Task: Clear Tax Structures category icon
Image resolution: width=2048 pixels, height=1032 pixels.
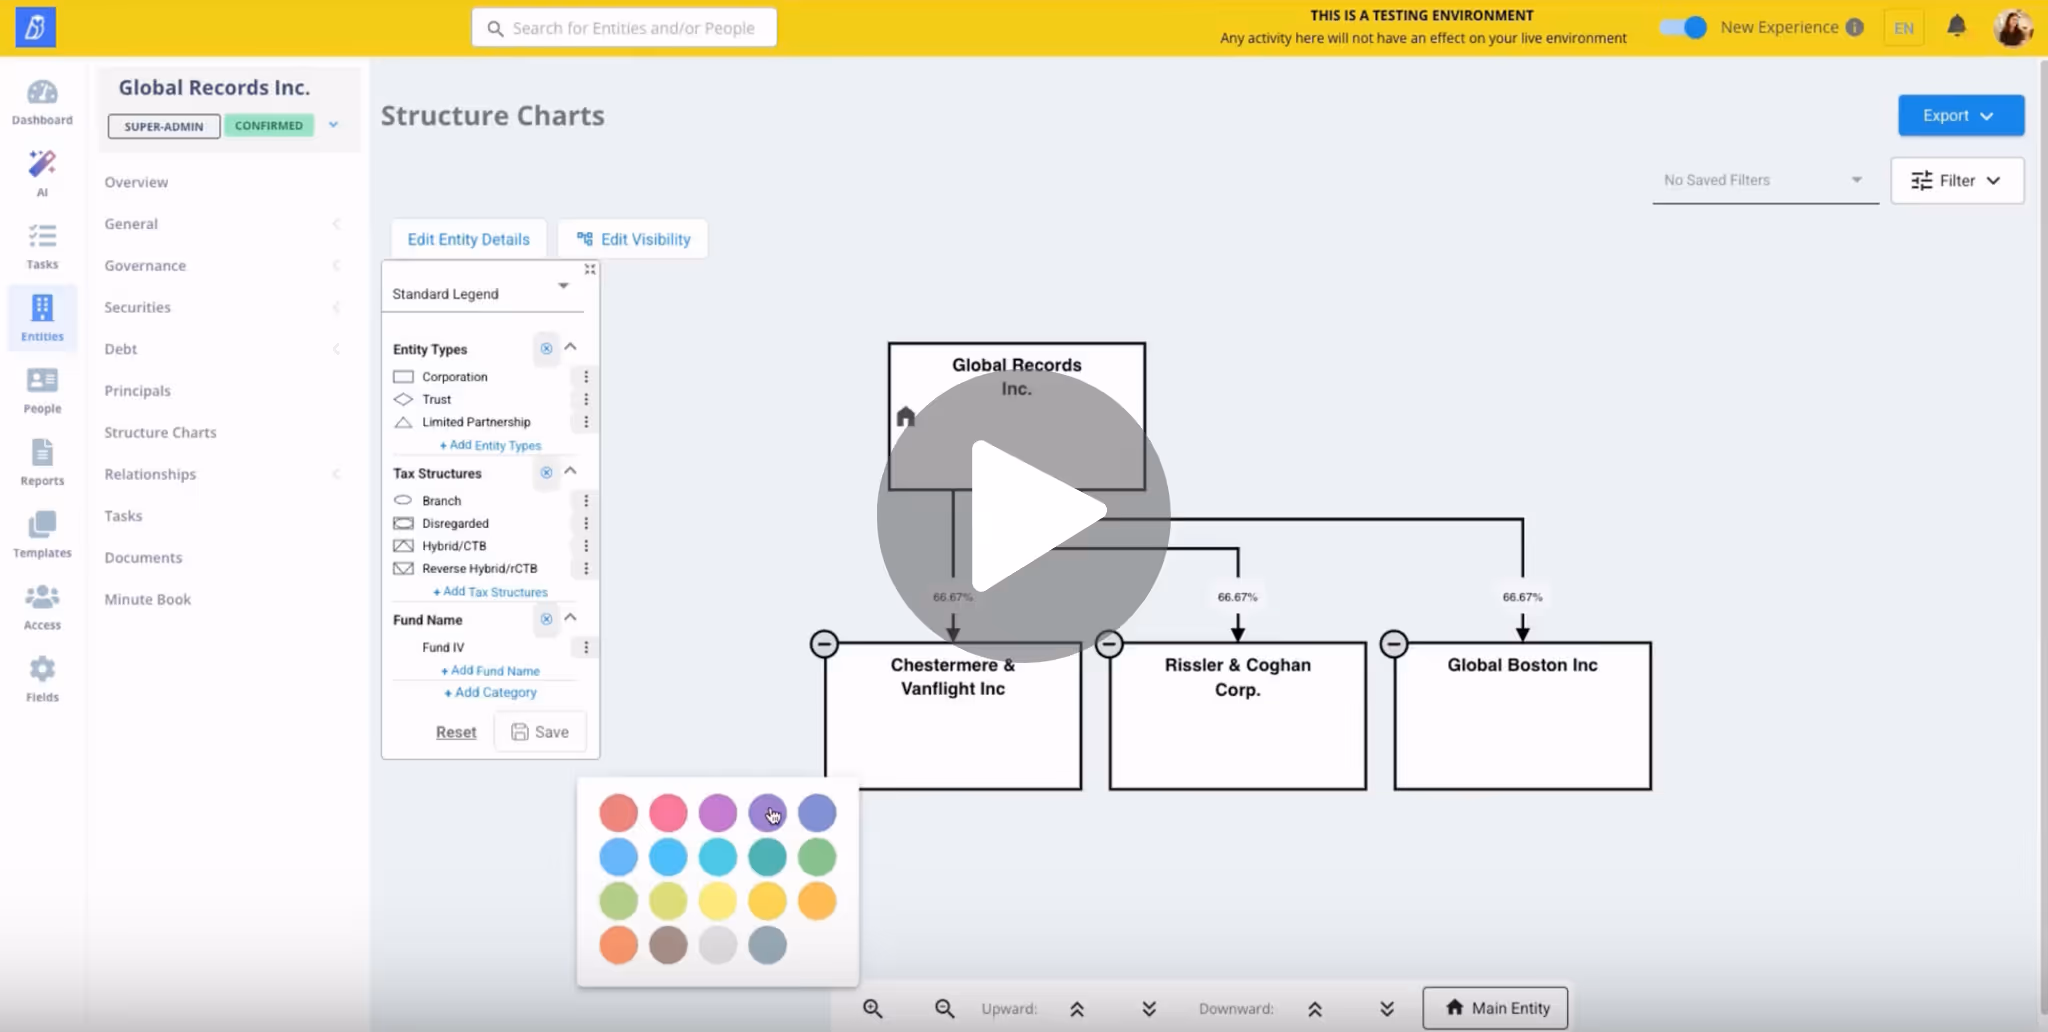Action: [546, 473]
